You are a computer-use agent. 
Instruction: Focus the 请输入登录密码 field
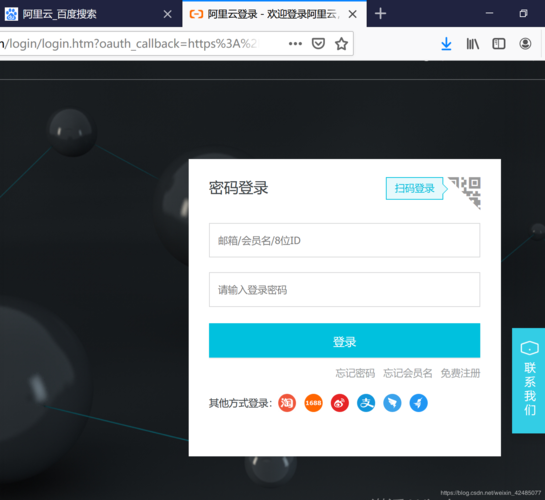[344, 290]
